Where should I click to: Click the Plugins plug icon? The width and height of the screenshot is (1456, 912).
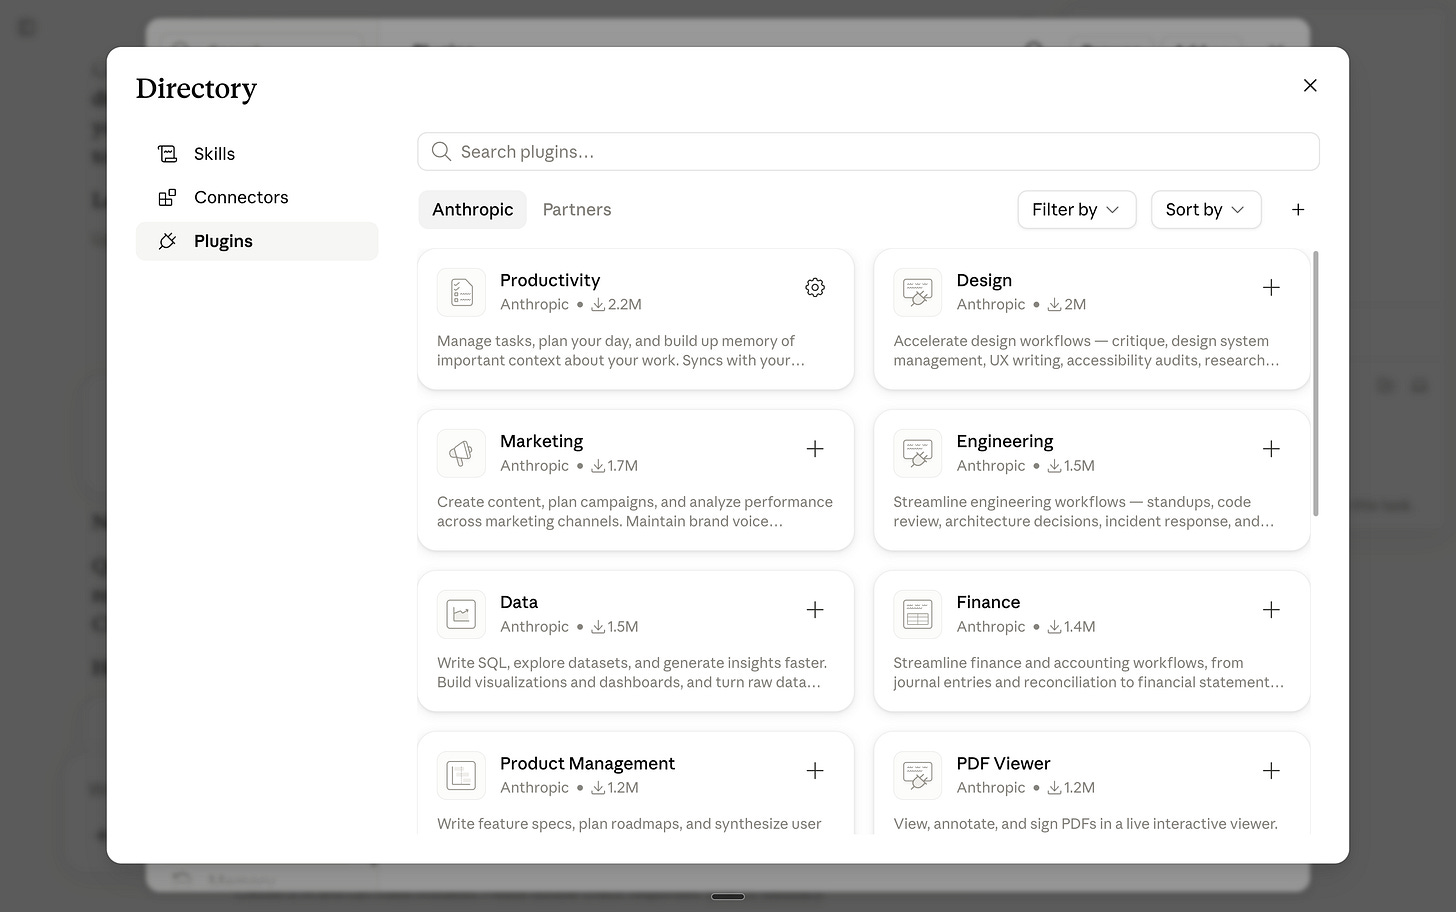[167, 241]
